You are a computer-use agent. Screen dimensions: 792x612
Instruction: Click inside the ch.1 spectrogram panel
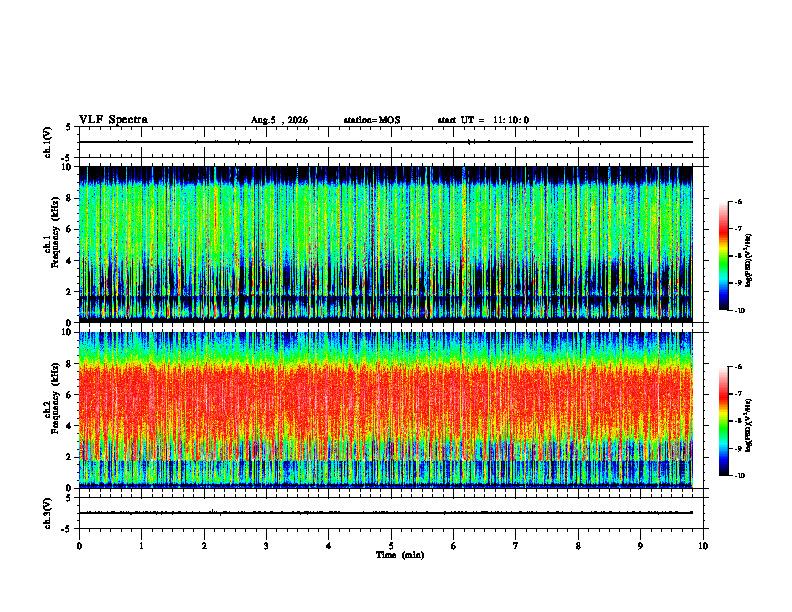click(x=386, y=244)
